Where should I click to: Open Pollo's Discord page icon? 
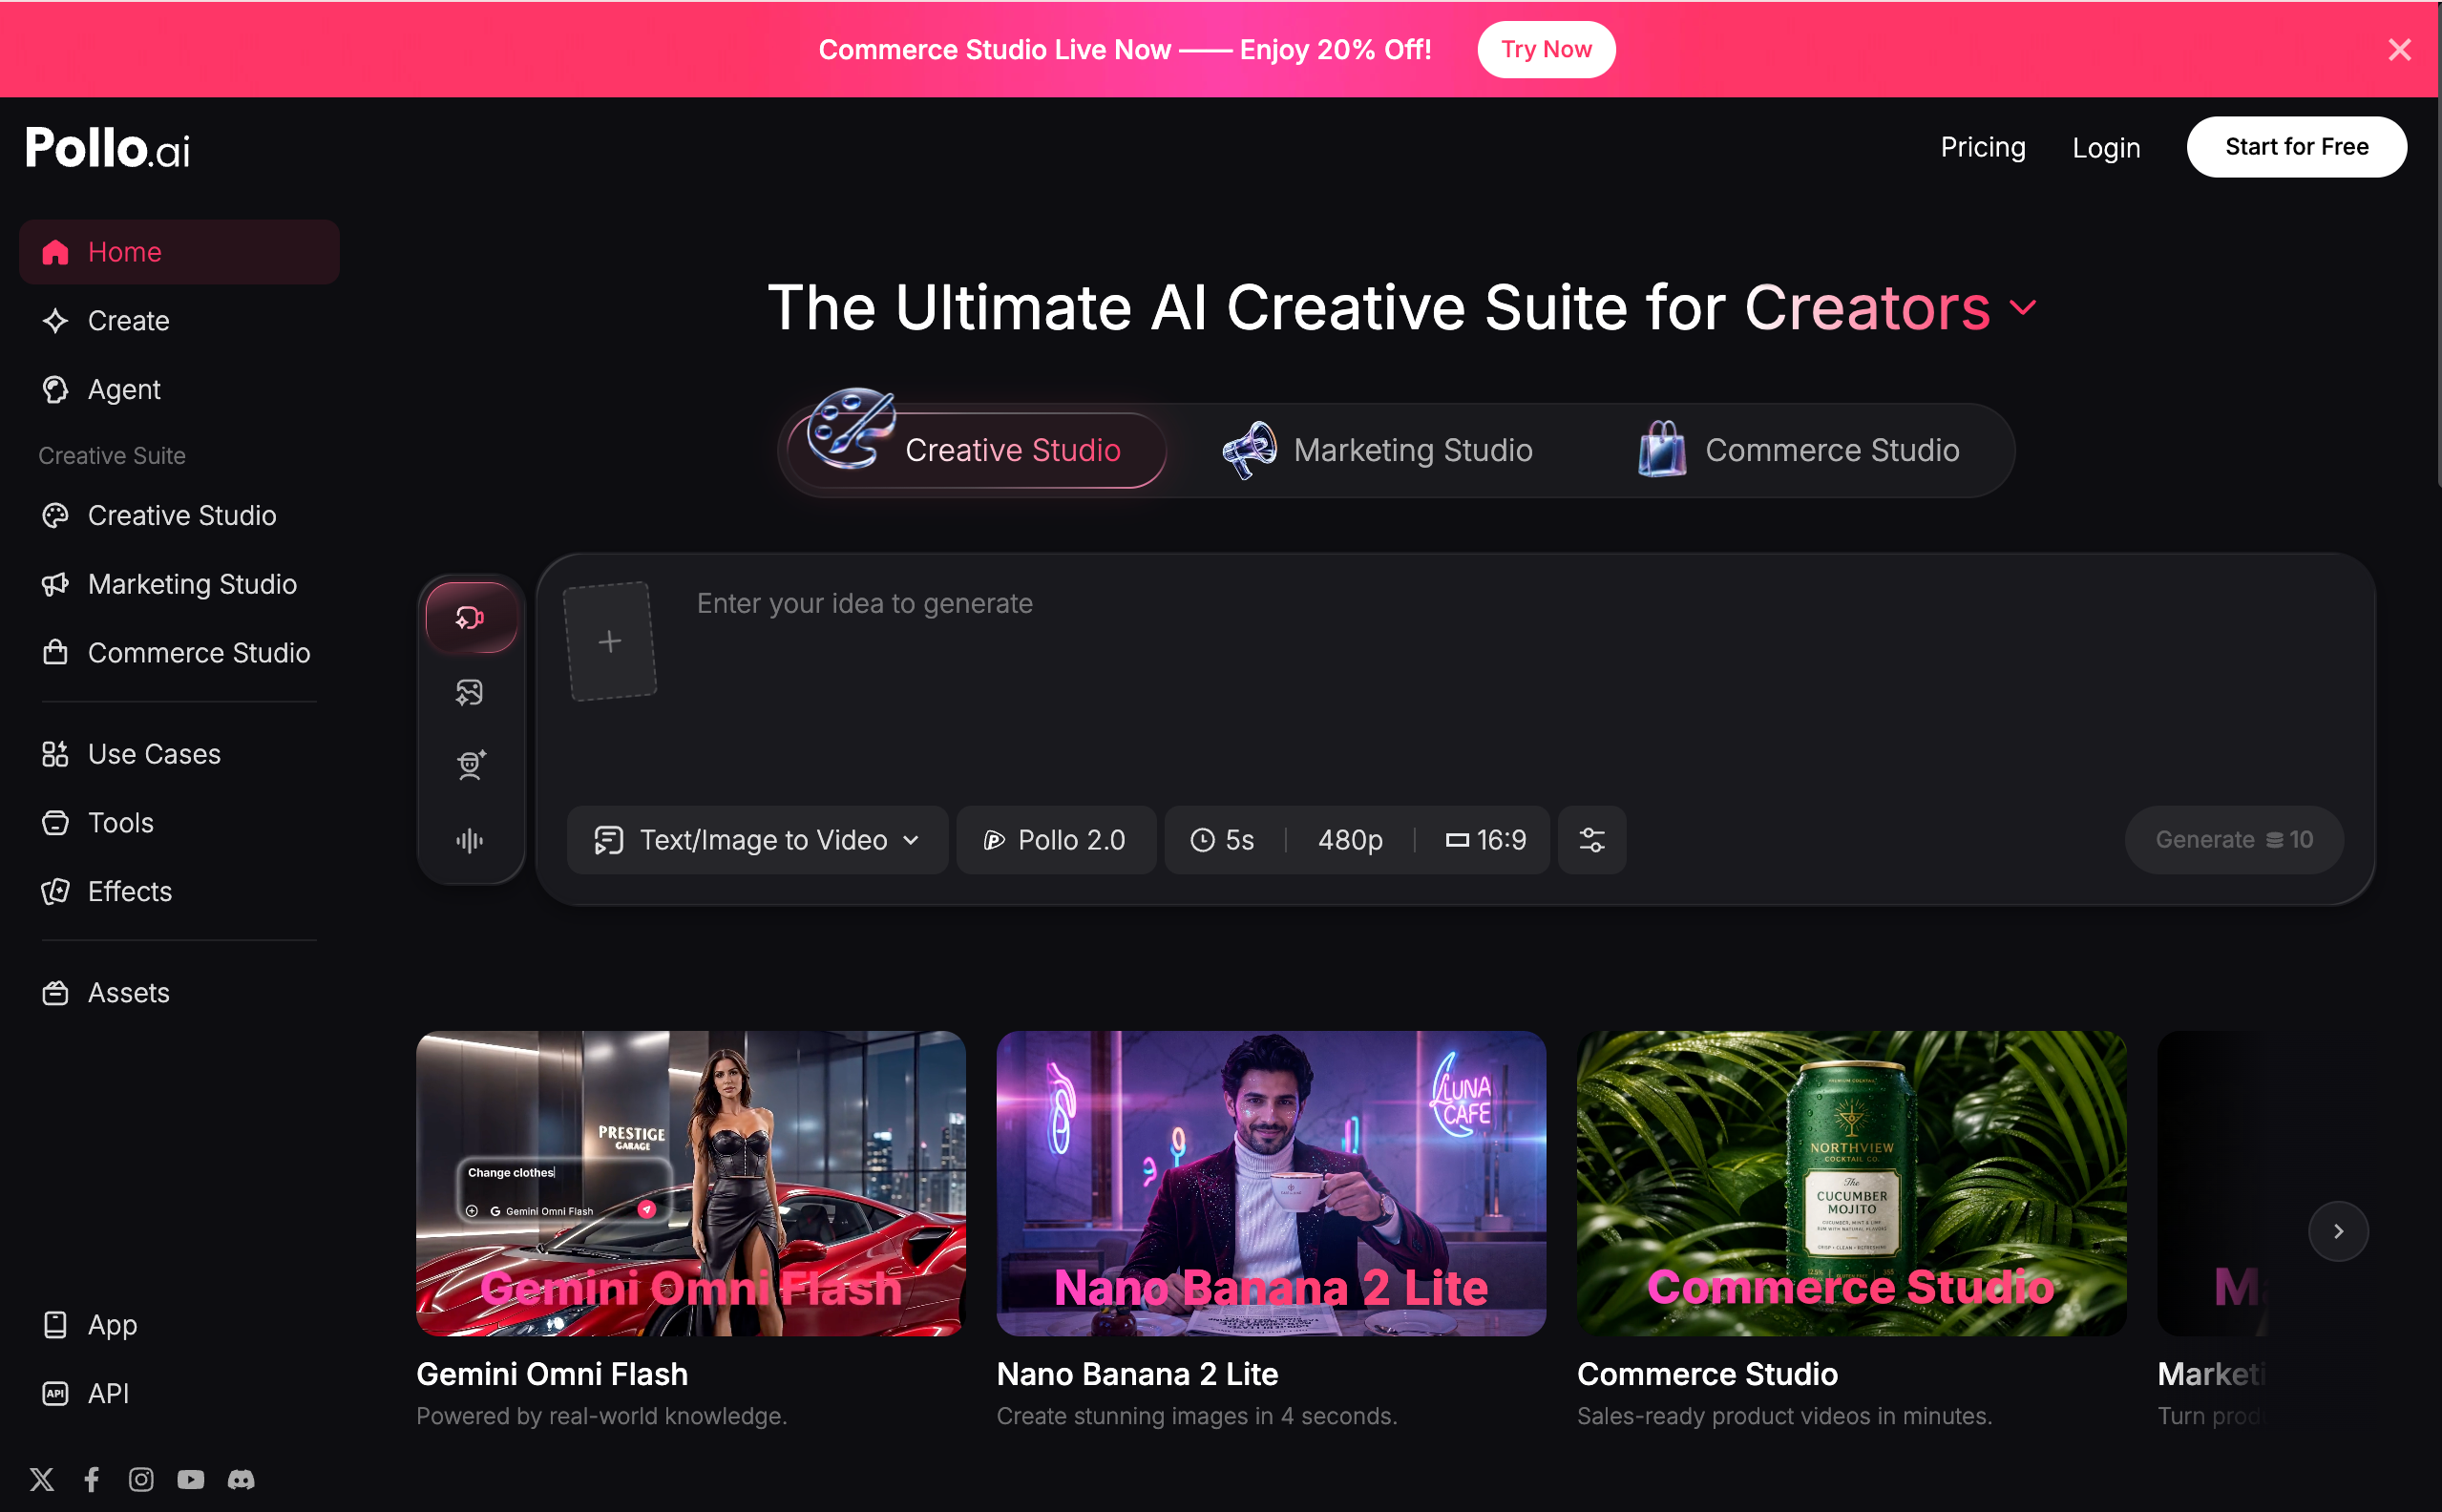coord(241,1479)
